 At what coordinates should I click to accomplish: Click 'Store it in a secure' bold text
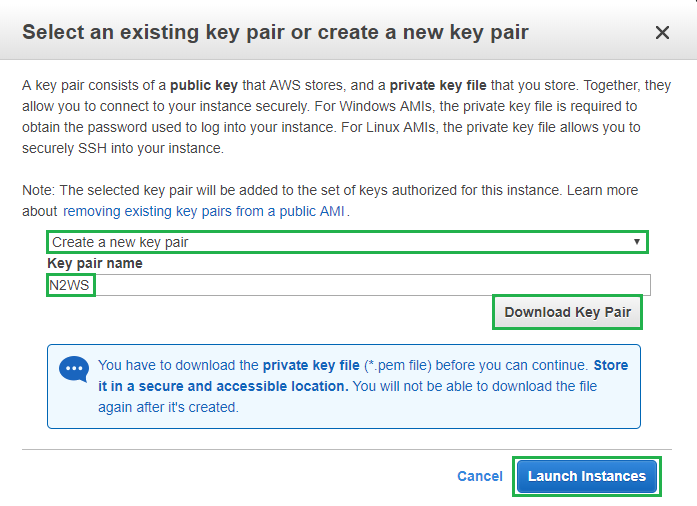tap(250, 386)
